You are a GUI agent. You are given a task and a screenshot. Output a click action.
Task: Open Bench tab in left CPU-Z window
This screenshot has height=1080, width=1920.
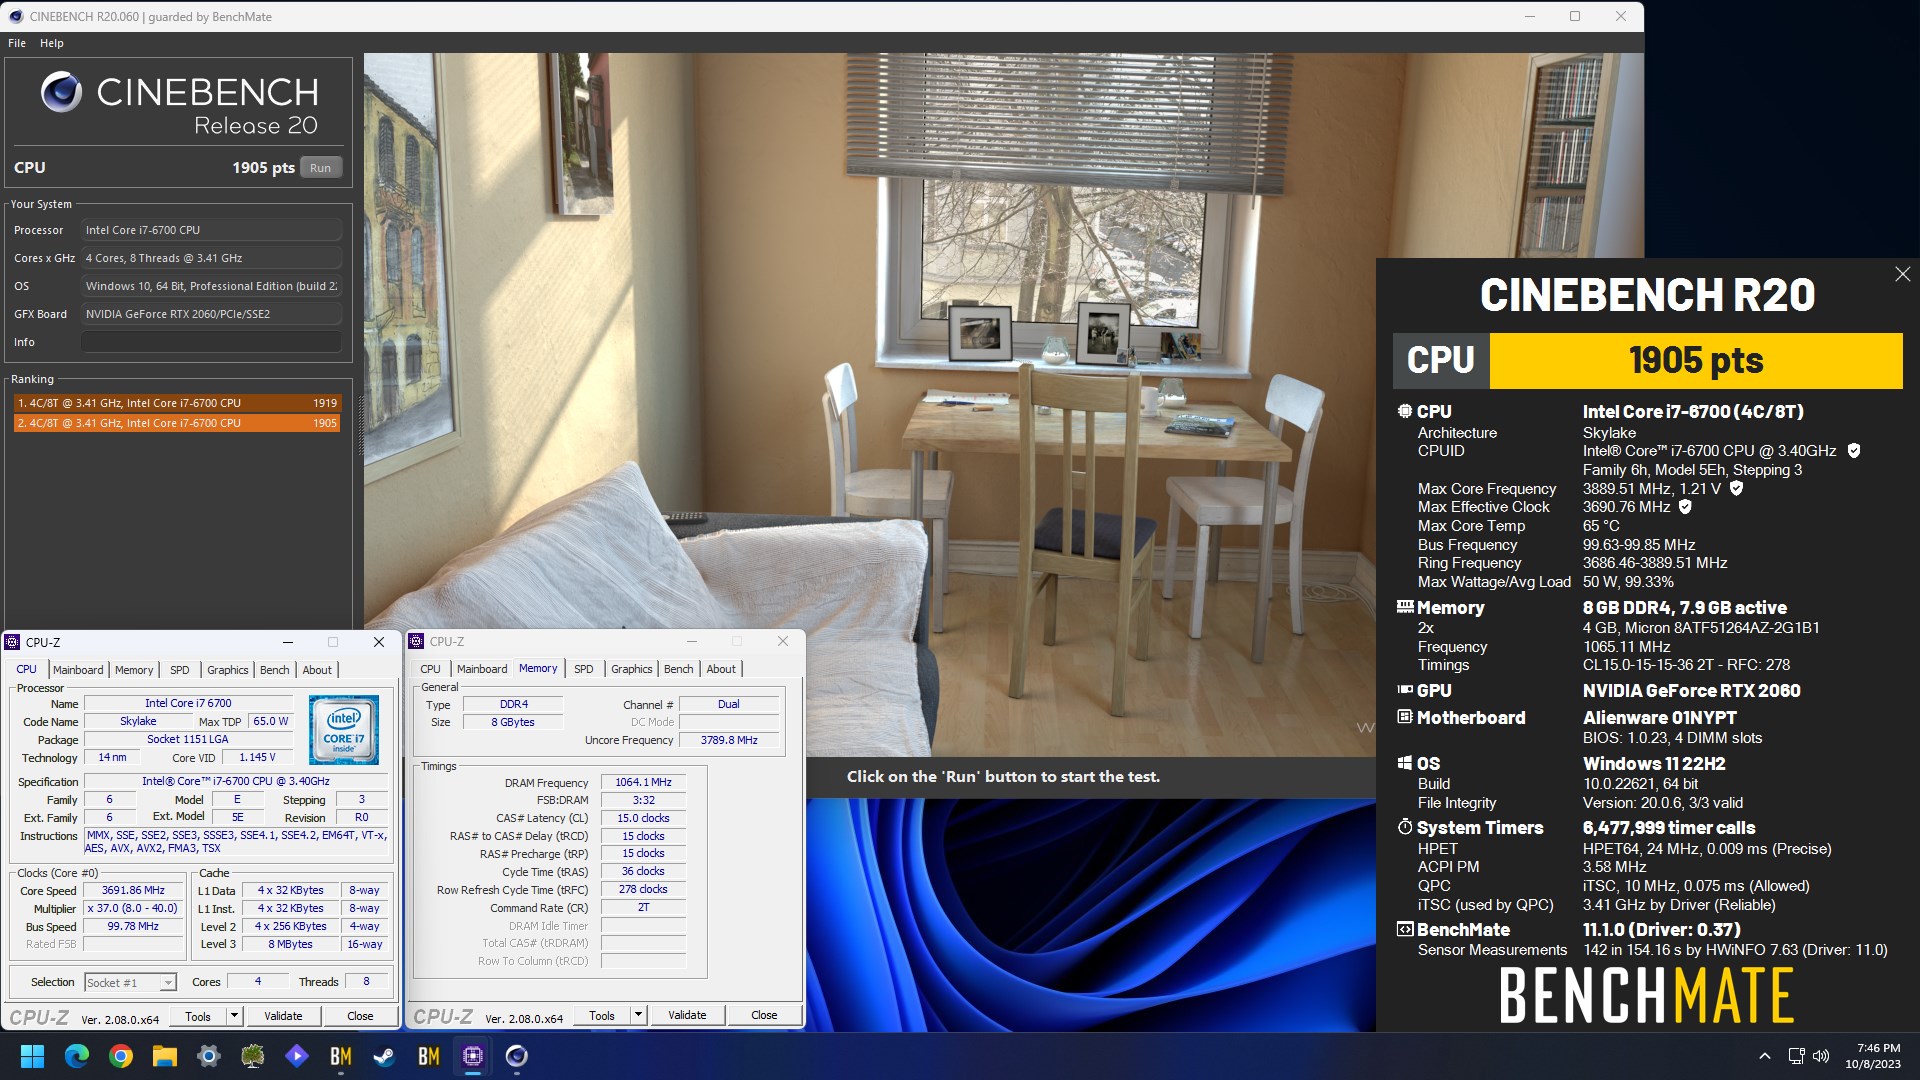click(x=275, y=670)
